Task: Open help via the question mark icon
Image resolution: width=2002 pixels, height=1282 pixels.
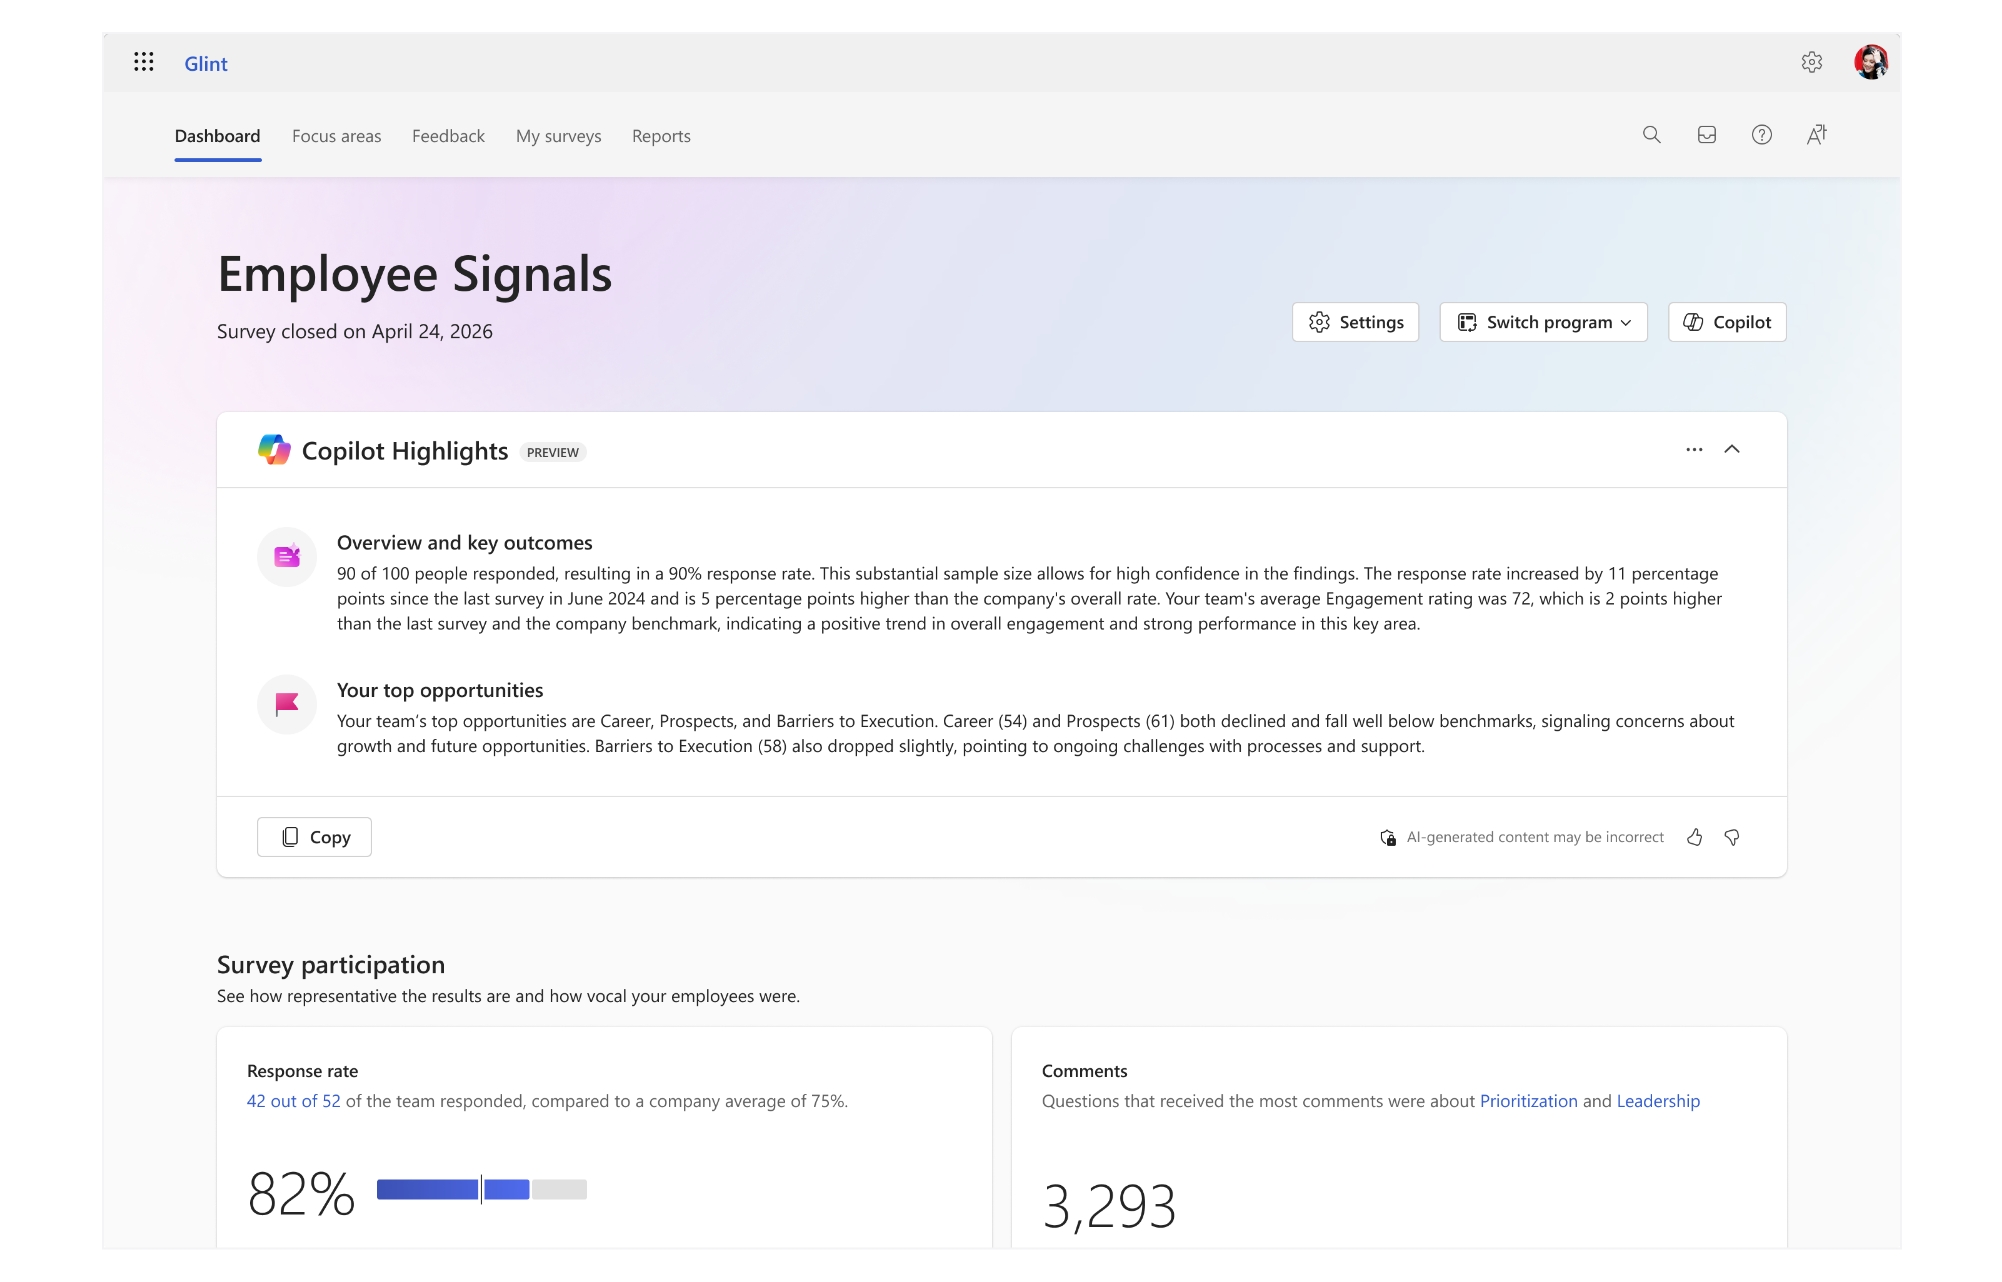Action: [x=1762, y=135]
